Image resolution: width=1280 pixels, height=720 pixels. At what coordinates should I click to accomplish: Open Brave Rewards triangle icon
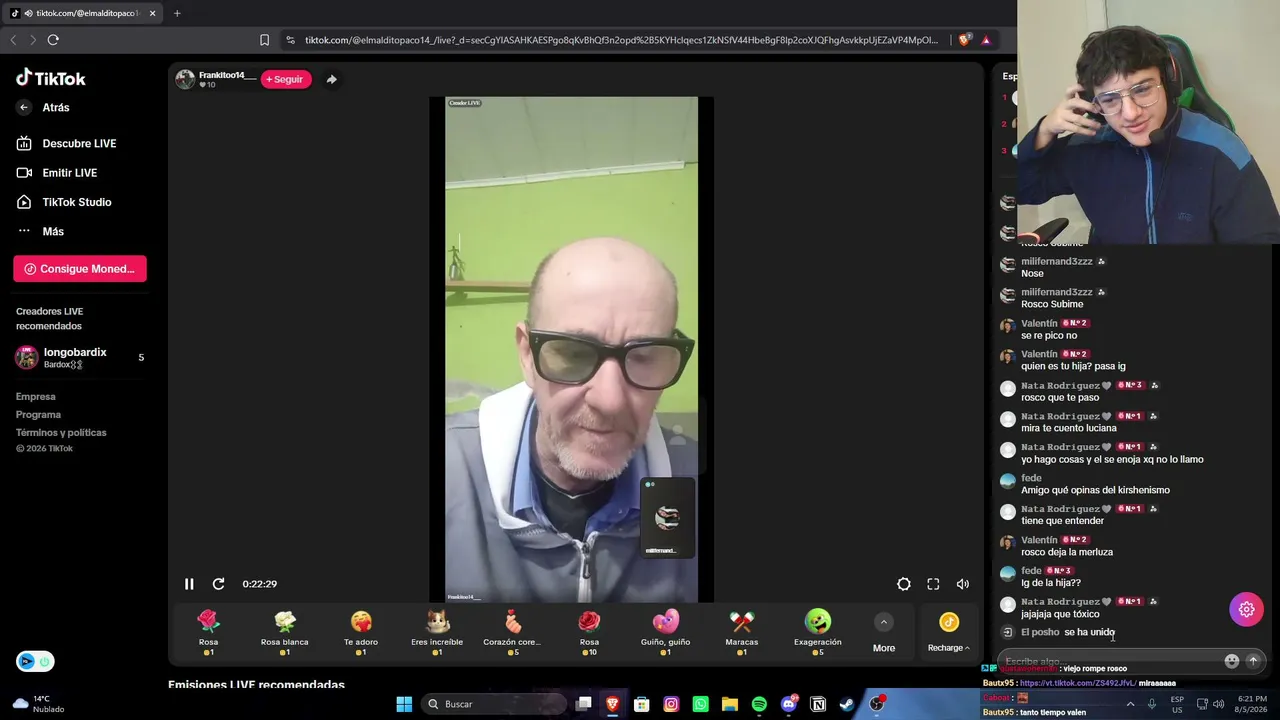point(986,40)
